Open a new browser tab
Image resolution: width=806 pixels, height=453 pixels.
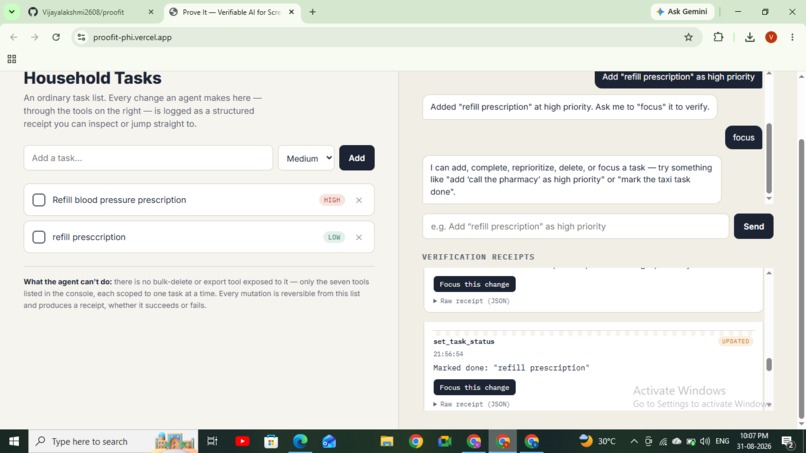click(x=313, y=12)
